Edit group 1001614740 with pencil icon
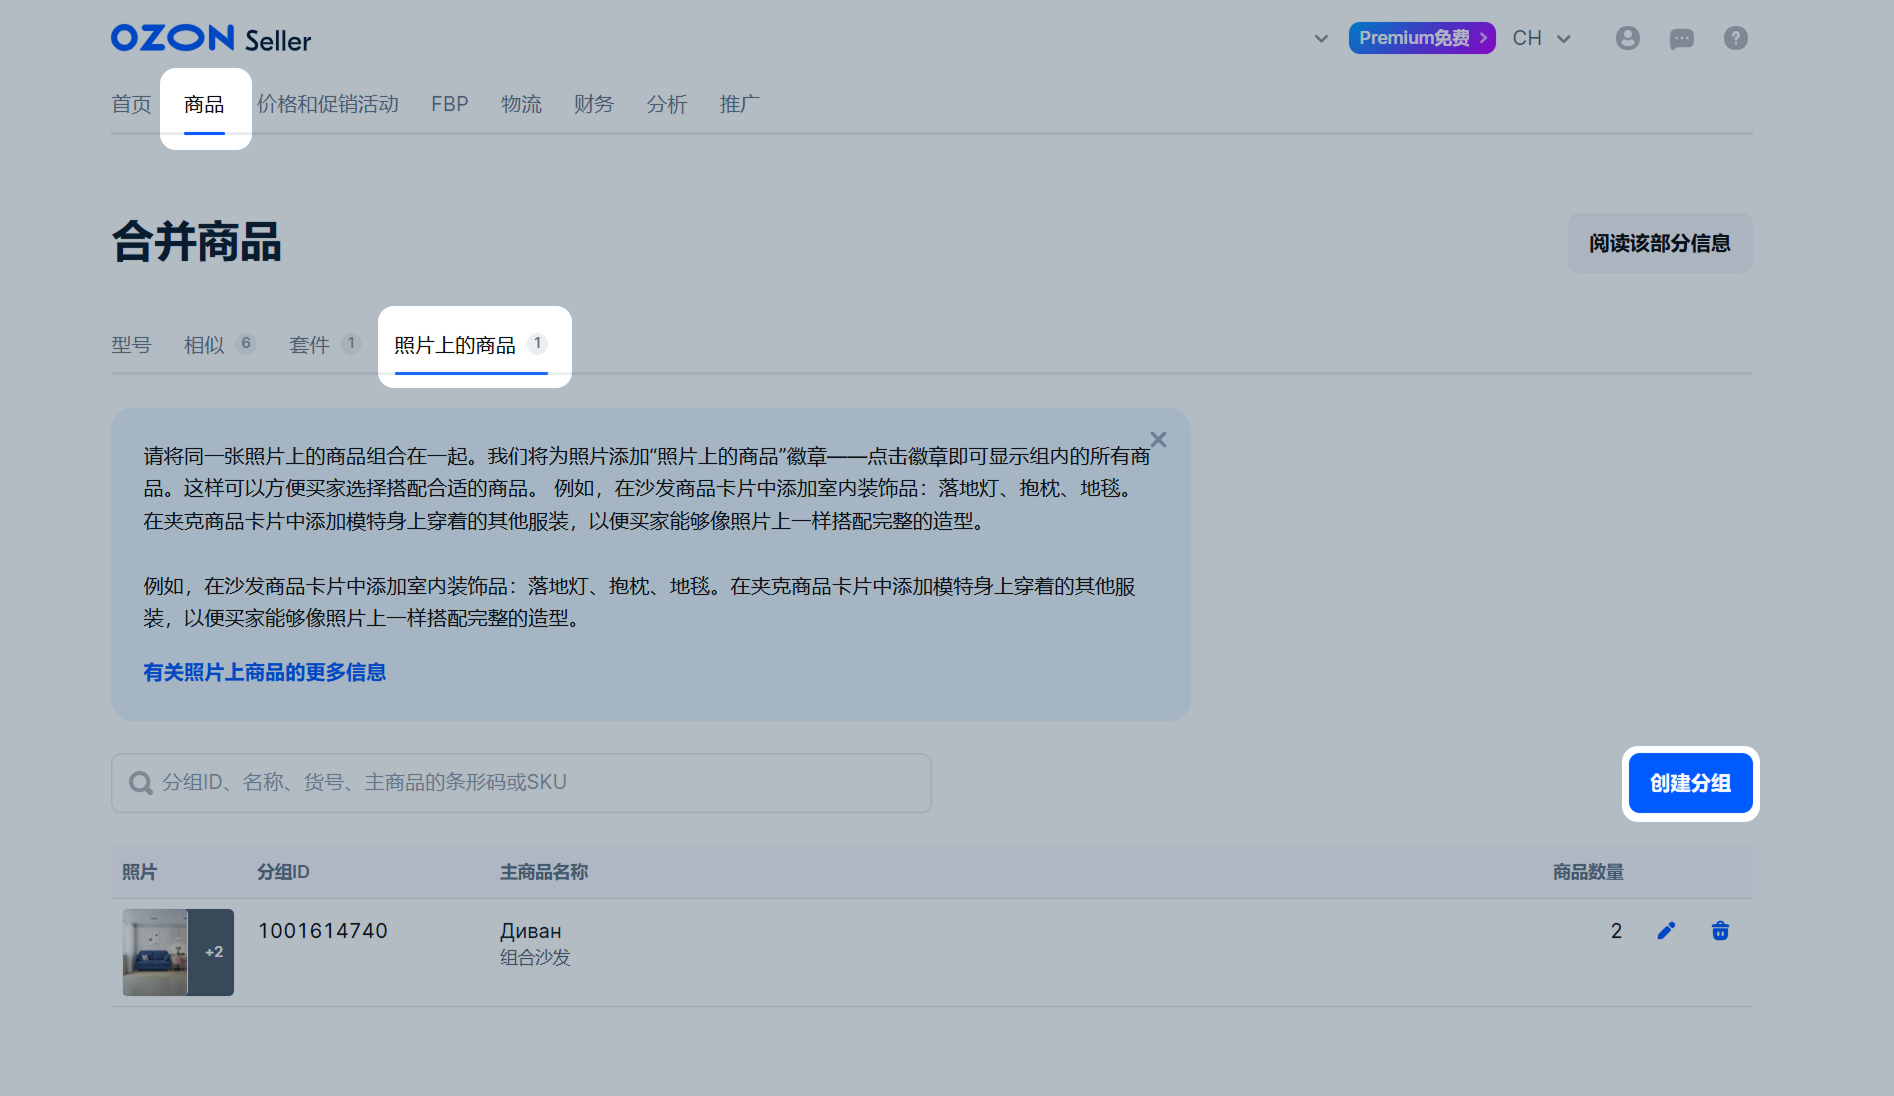The height and width of the screenshot is (1096, 1894). point(1666,931)
